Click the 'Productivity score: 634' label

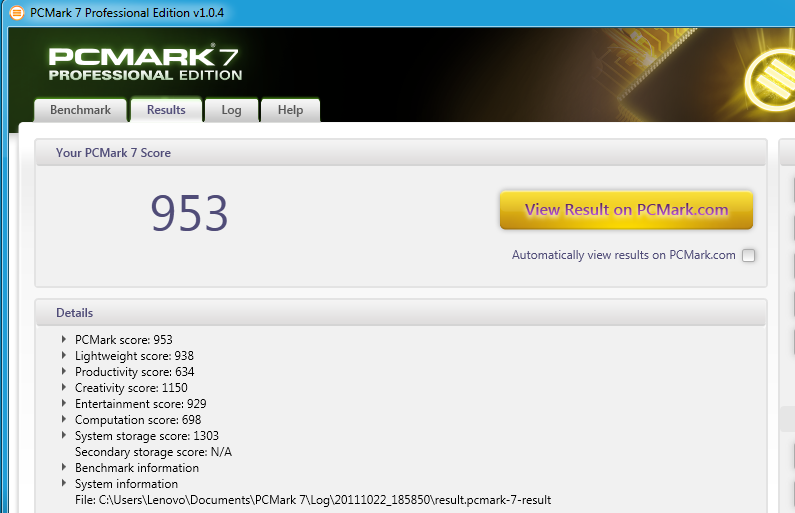tap(134, 372)
